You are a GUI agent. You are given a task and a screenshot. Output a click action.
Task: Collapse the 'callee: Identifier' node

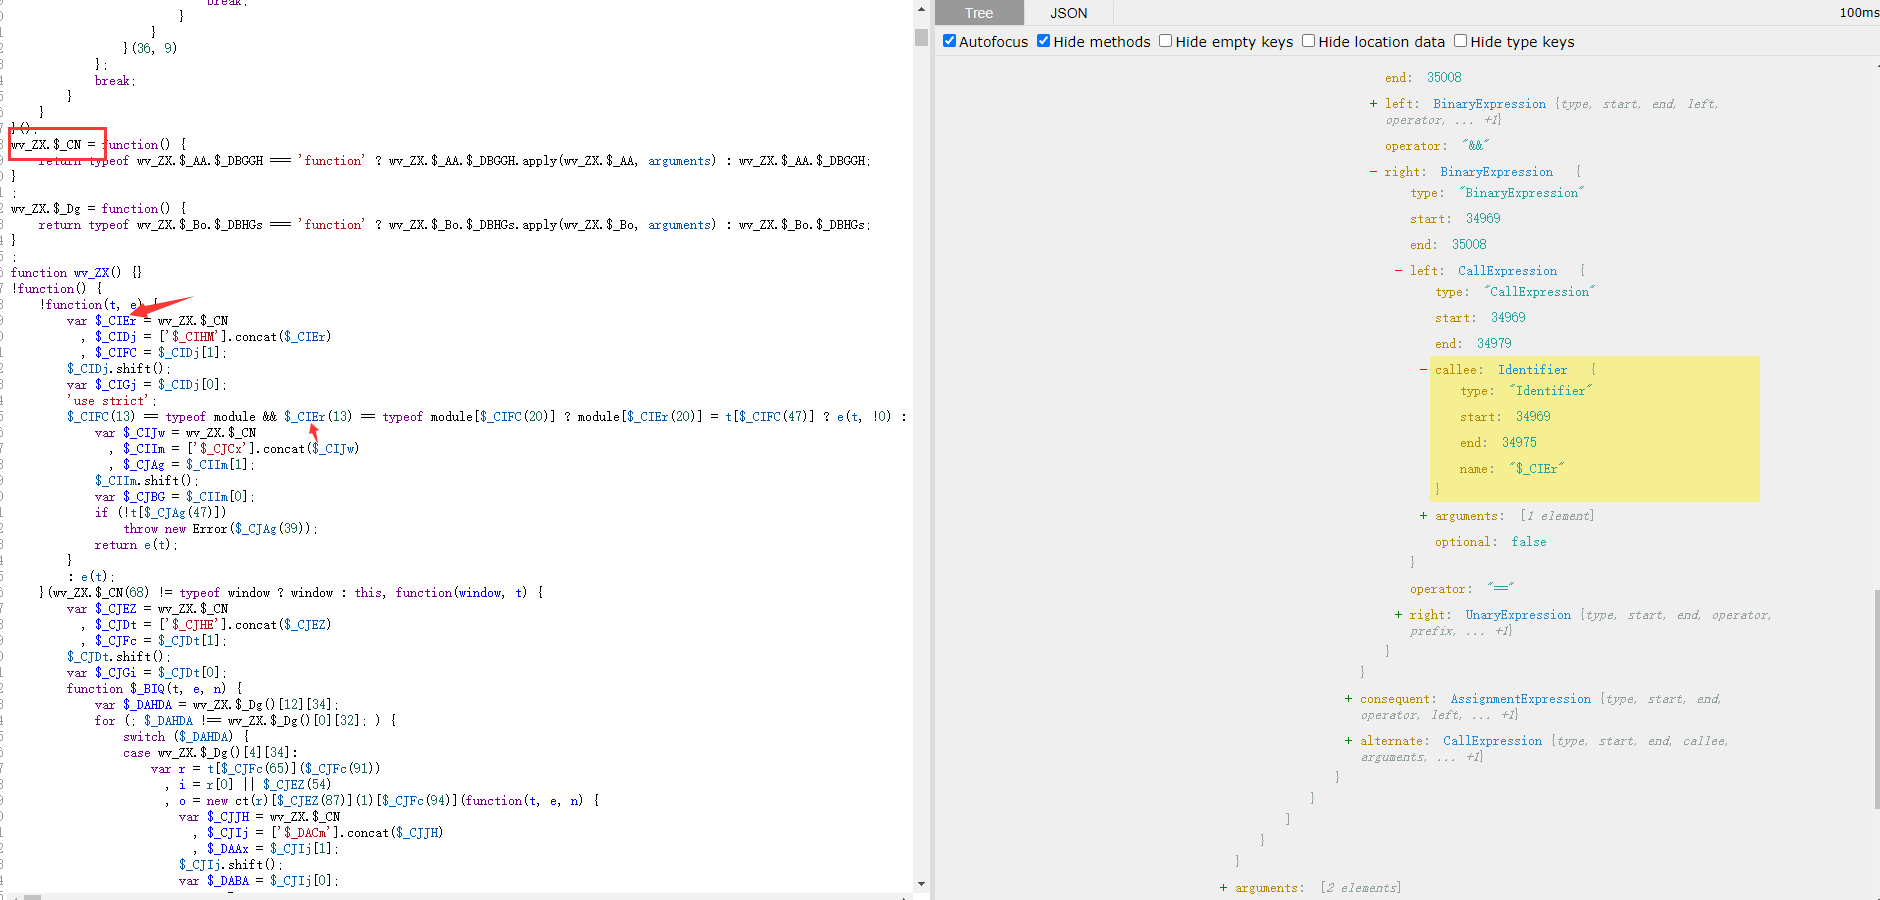[x=1423, y=370]
